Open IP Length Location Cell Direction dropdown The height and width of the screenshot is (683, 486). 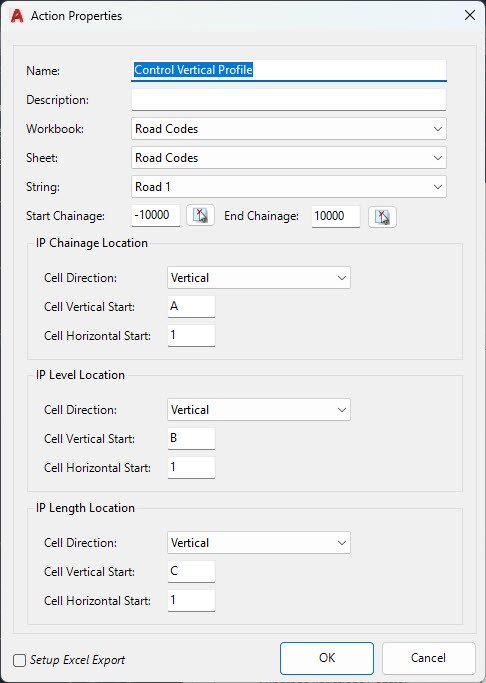point(259,543)
